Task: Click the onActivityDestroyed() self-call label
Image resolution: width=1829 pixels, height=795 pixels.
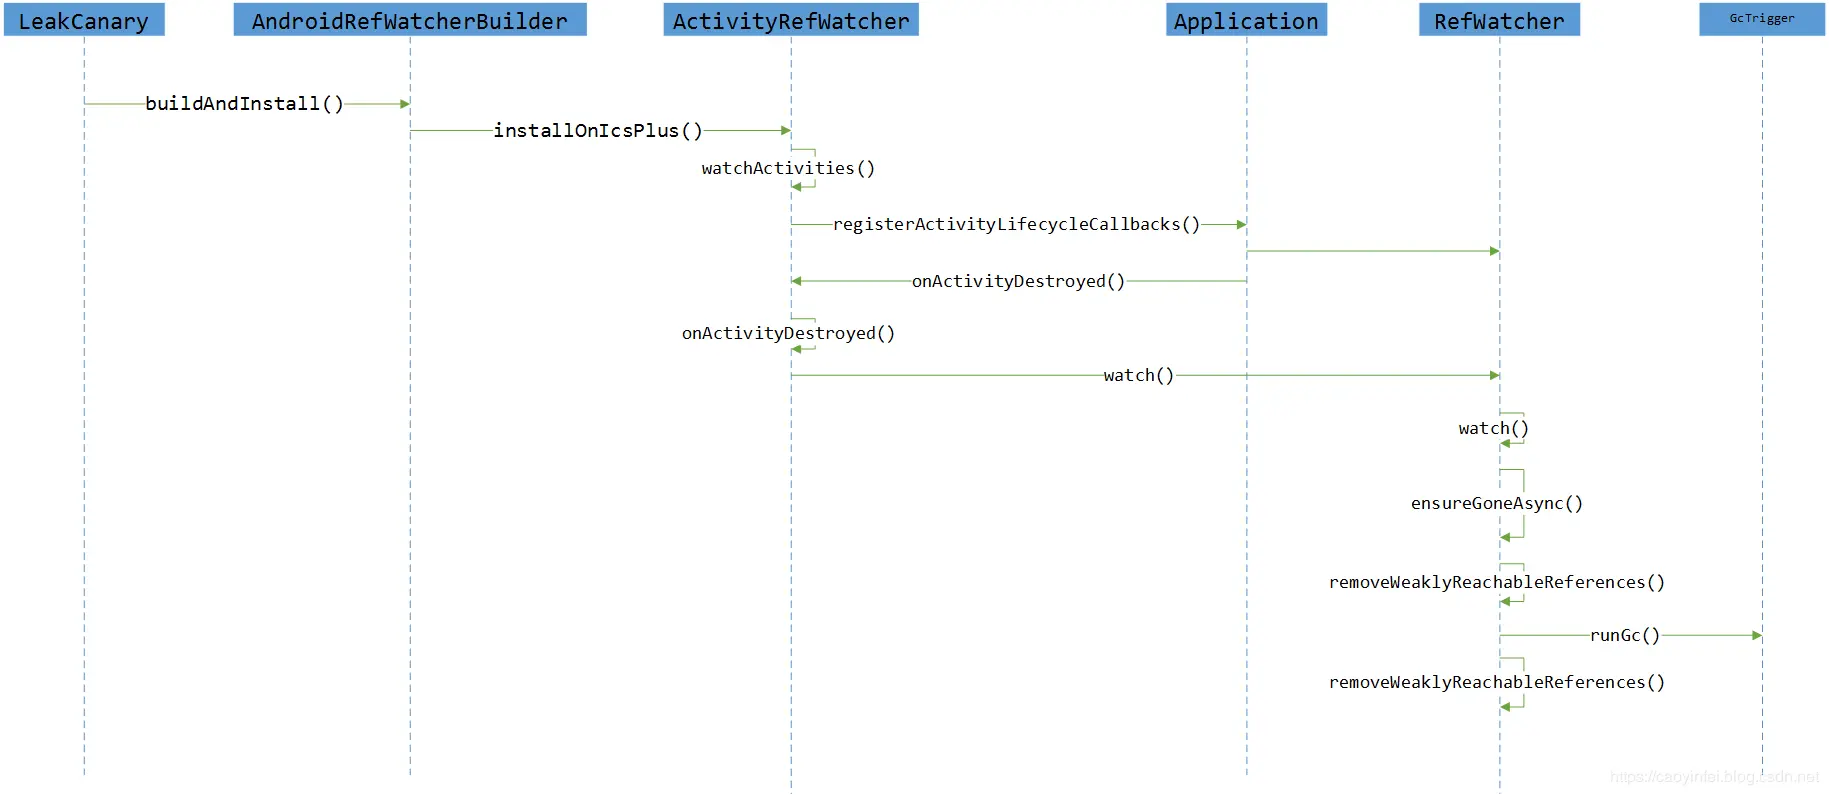Action: coord(788,333)
